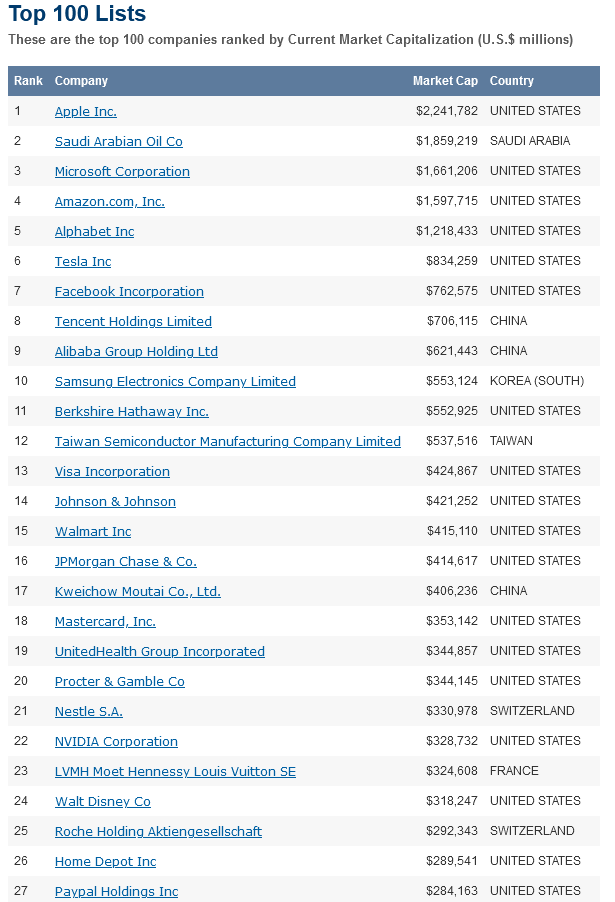Click the Market Cap column header

point(445,81)
